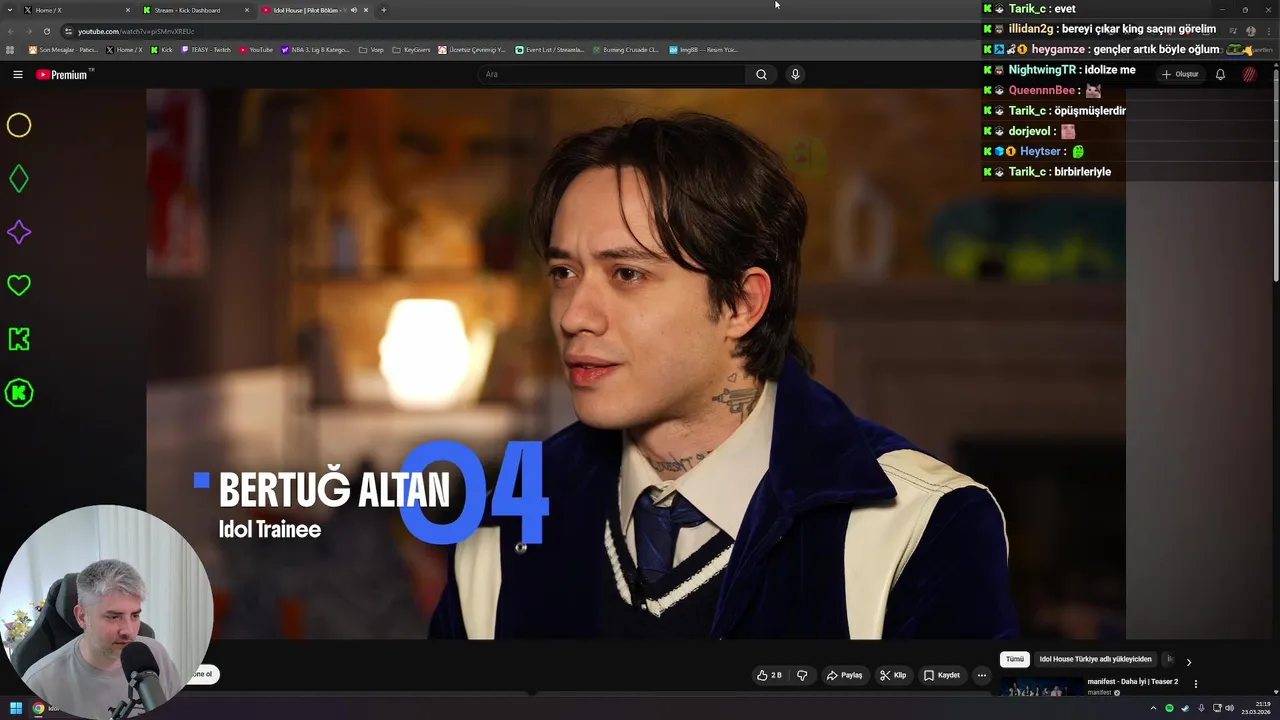
Task: Open NBA 3. Lig bookmark
Action: pos(316,49)
